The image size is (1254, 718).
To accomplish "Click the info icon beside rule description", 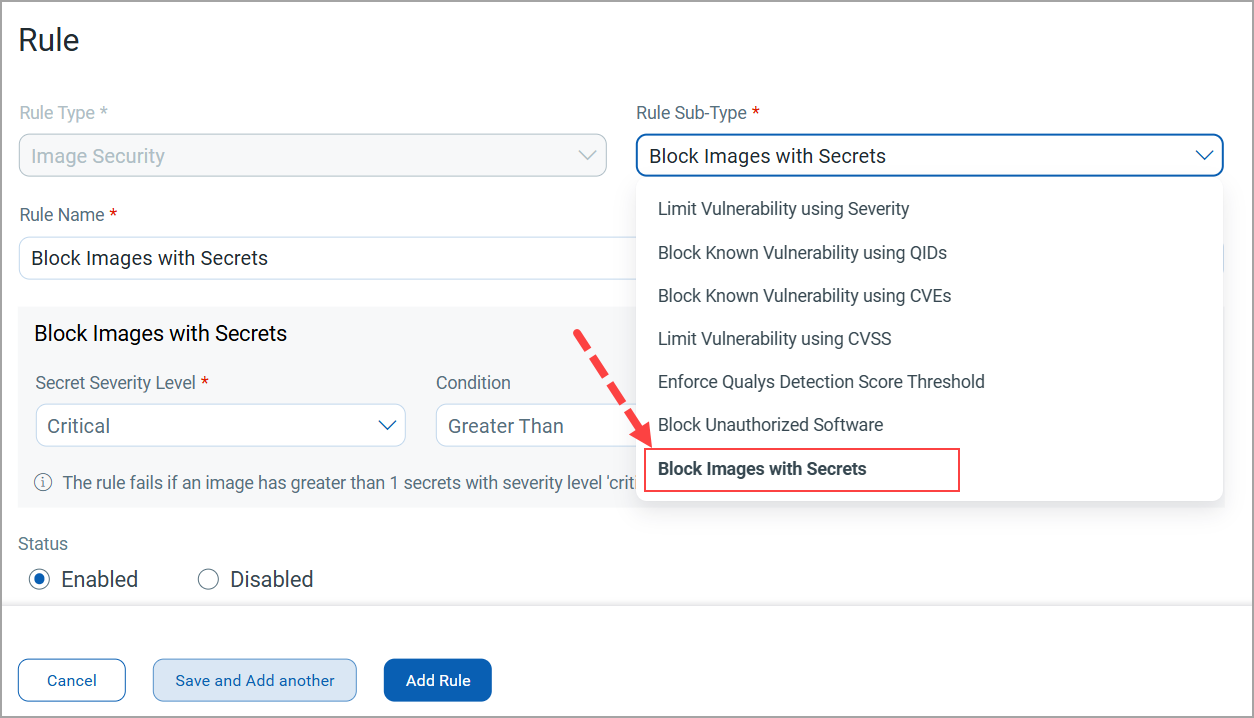I will point(43,482).
